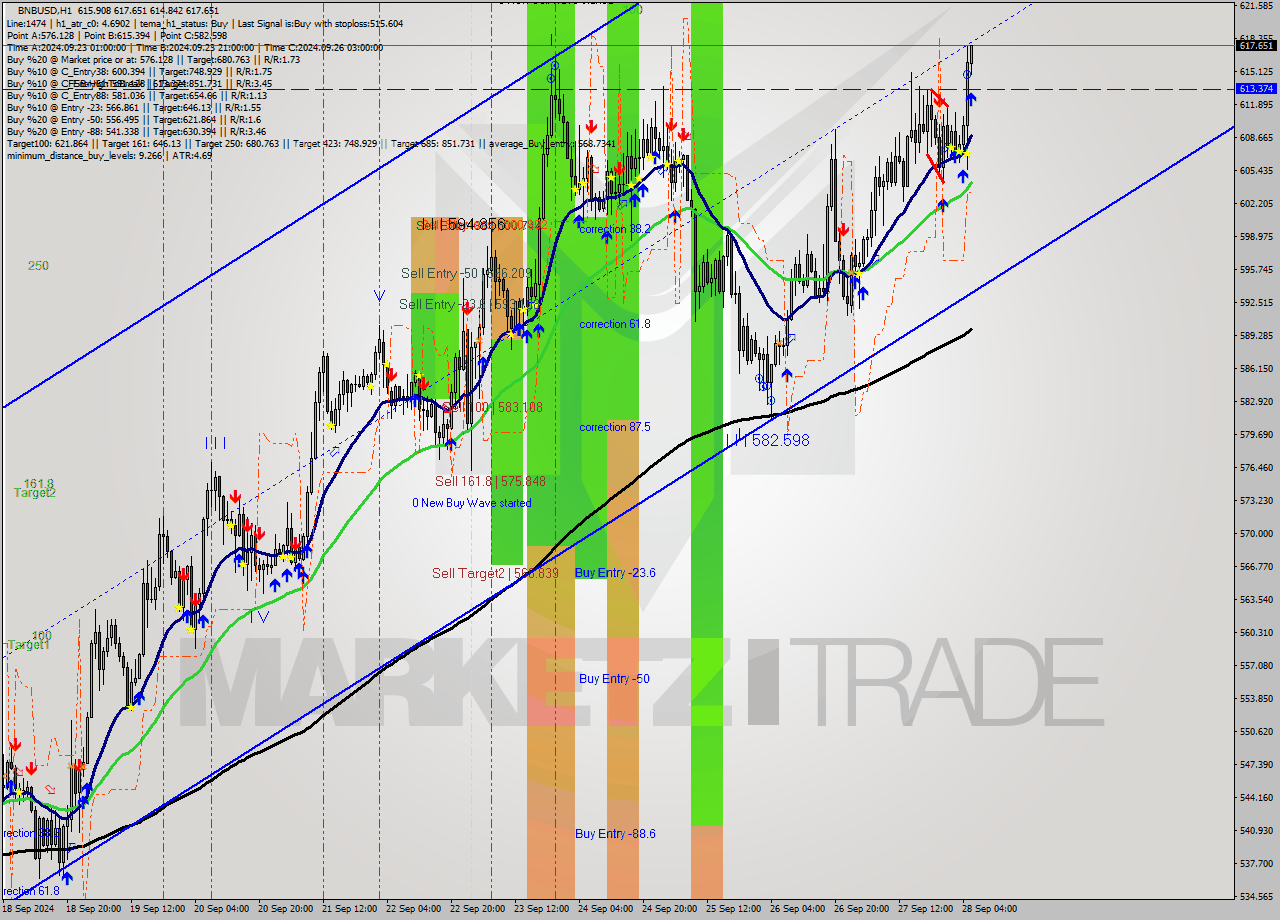Click the 'Time A:2024.09.23 01:00:00' line
The height and width of the screenshot is (920, 1280).
[194, 47]
